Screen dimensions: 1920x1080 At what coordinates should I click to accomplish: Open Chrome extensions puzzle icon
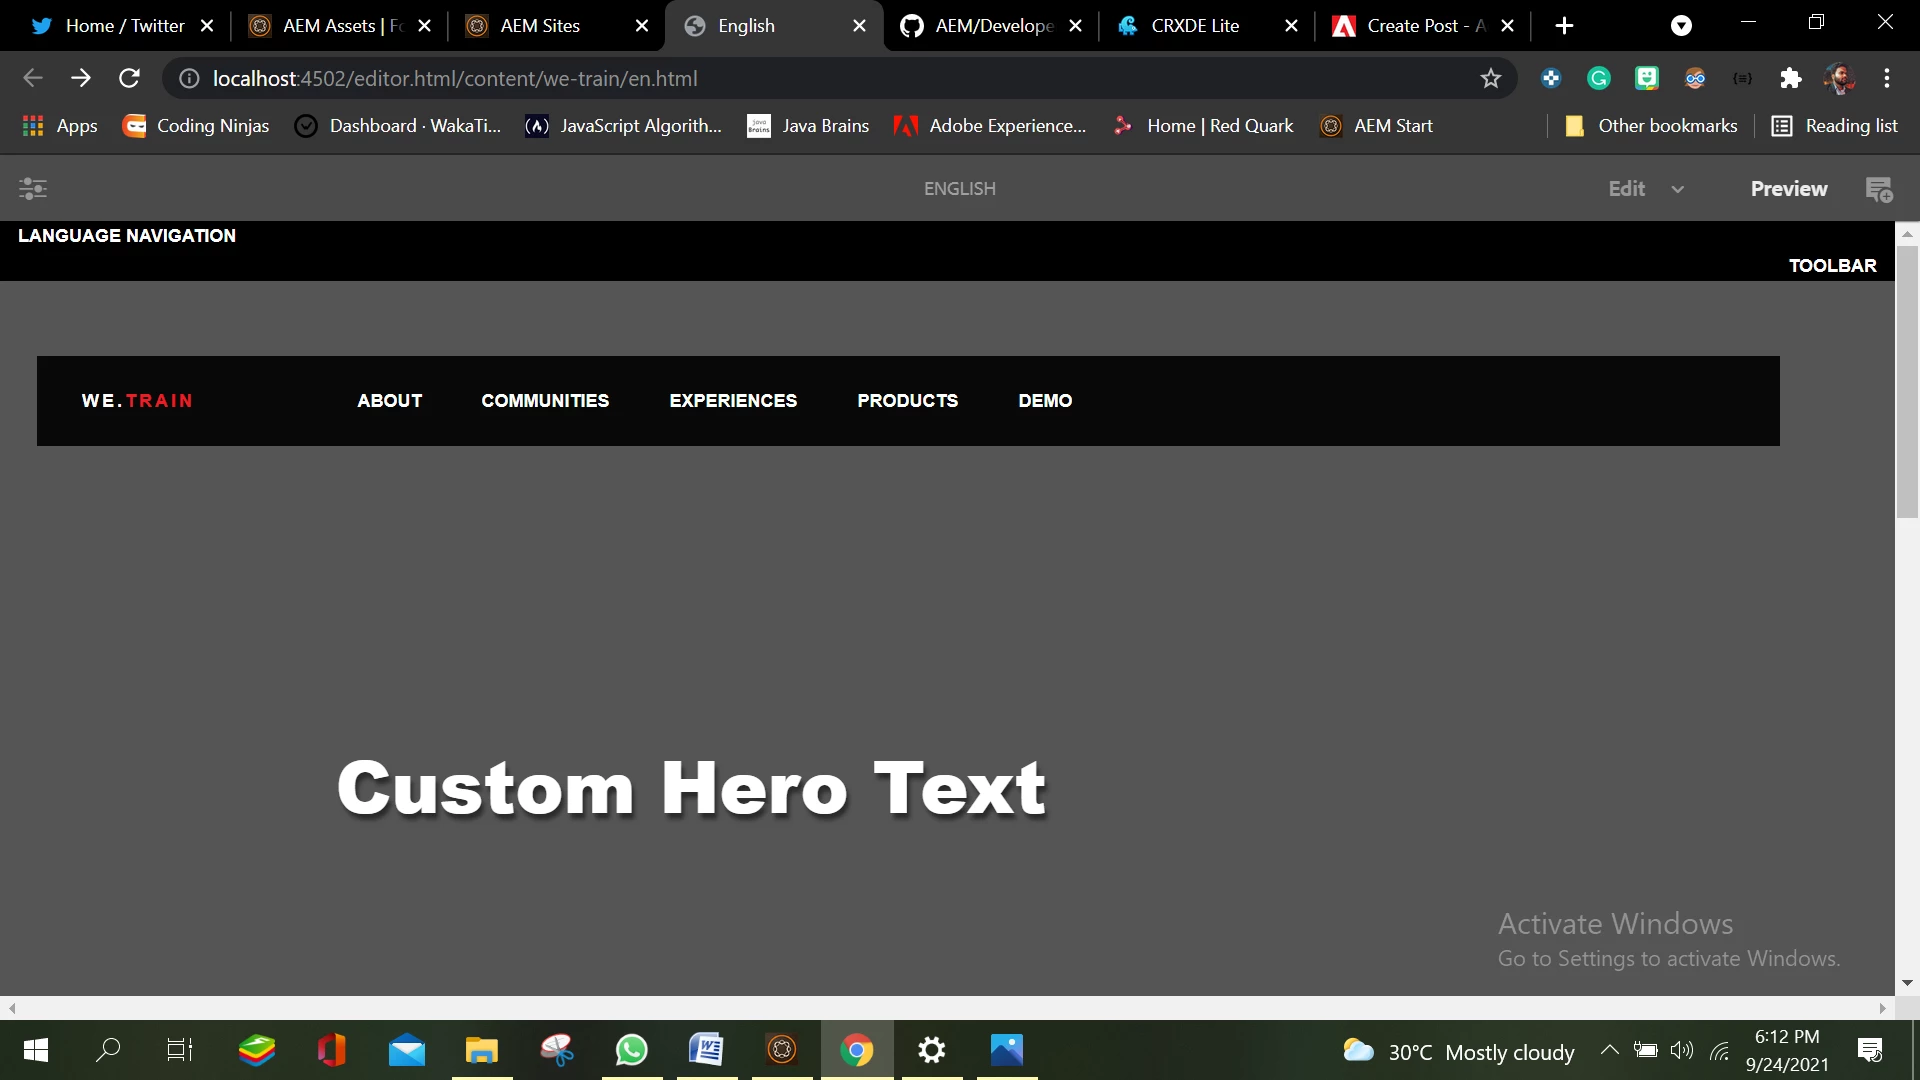click(1790, 78)
